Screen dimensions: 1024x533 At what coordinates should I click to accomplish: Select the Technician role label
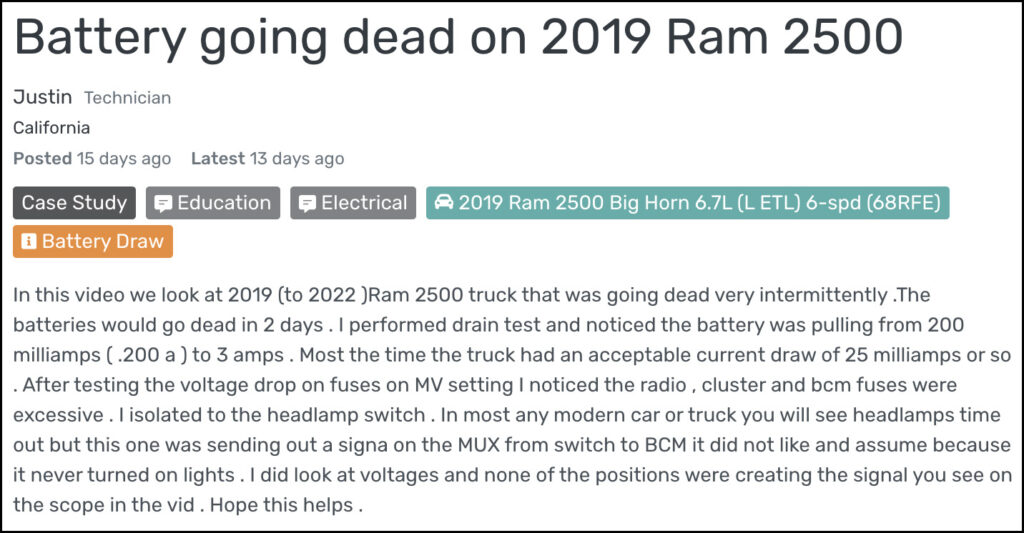(127, 98)
